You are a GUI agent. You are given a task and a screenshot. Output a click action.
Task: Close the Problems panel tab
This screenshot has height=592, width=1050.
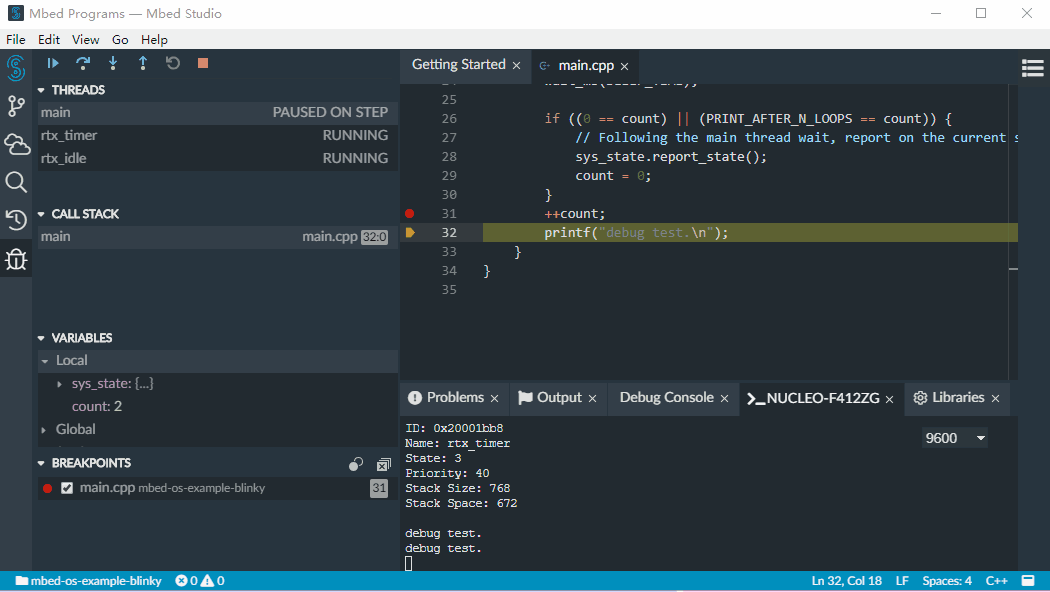coord(494,398)
